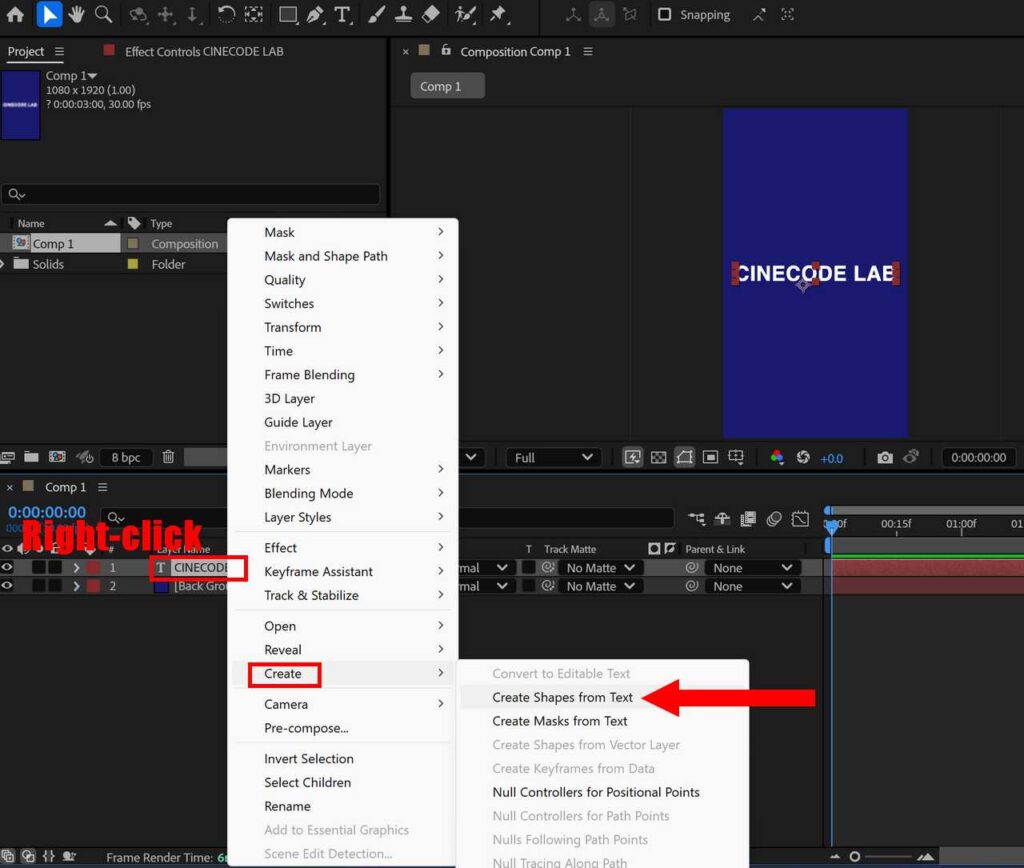This screenshot has width=1024, height=868.
Task: Select the Clone Stamp tool
Action: (403, 14)
